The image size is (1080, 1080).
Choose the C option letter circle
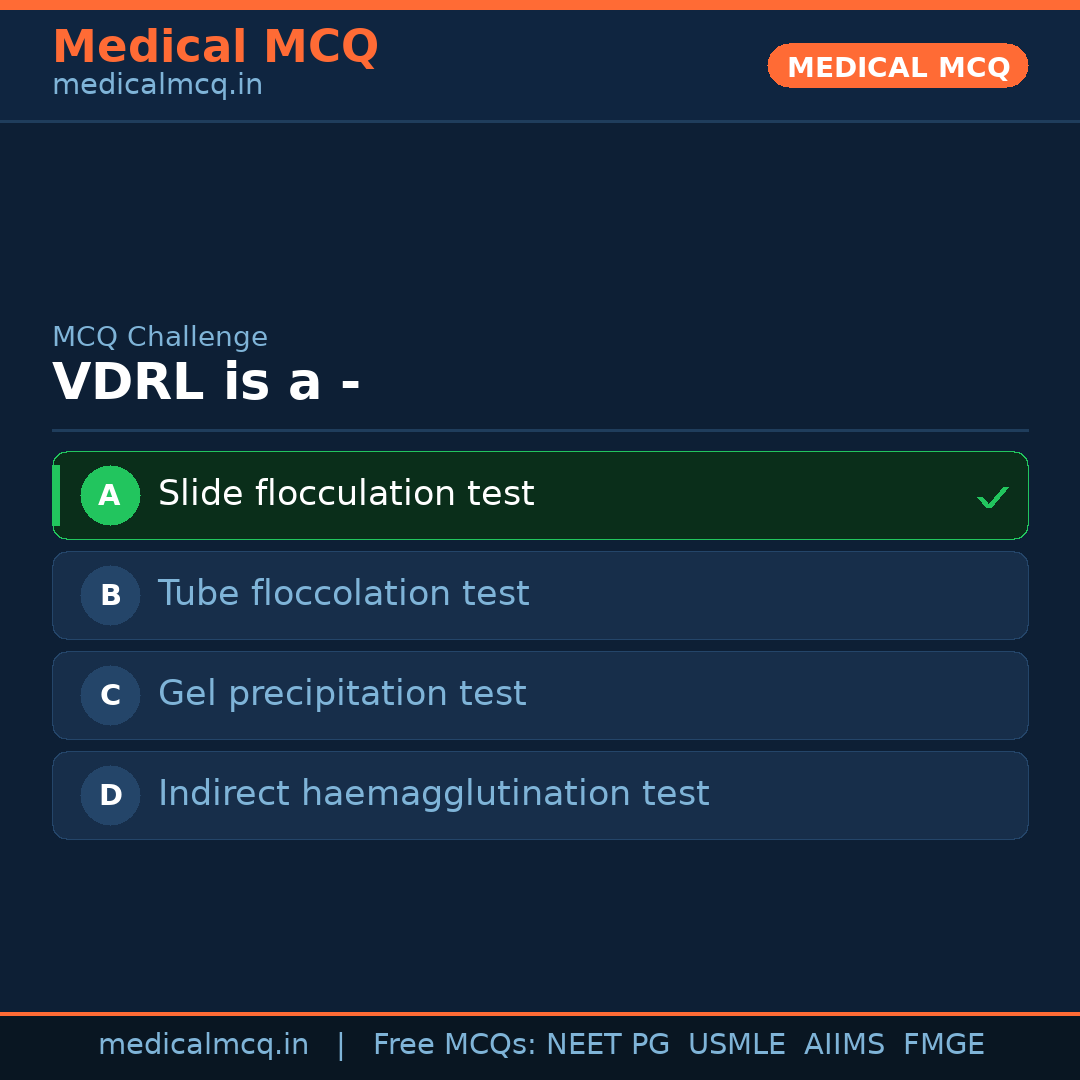[110, 695]
